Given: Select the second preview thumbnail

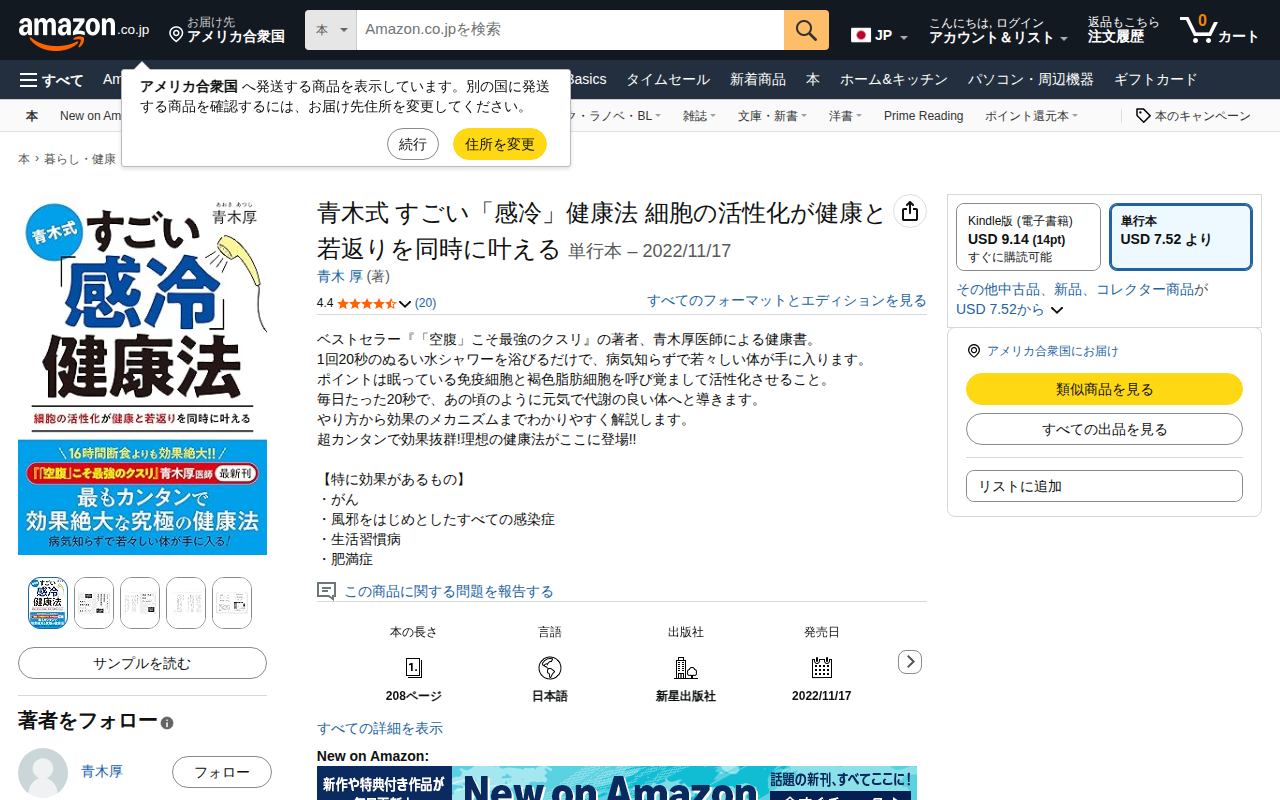Looking at the screenshot, I should pyautogui.click(x=94, y=603).
